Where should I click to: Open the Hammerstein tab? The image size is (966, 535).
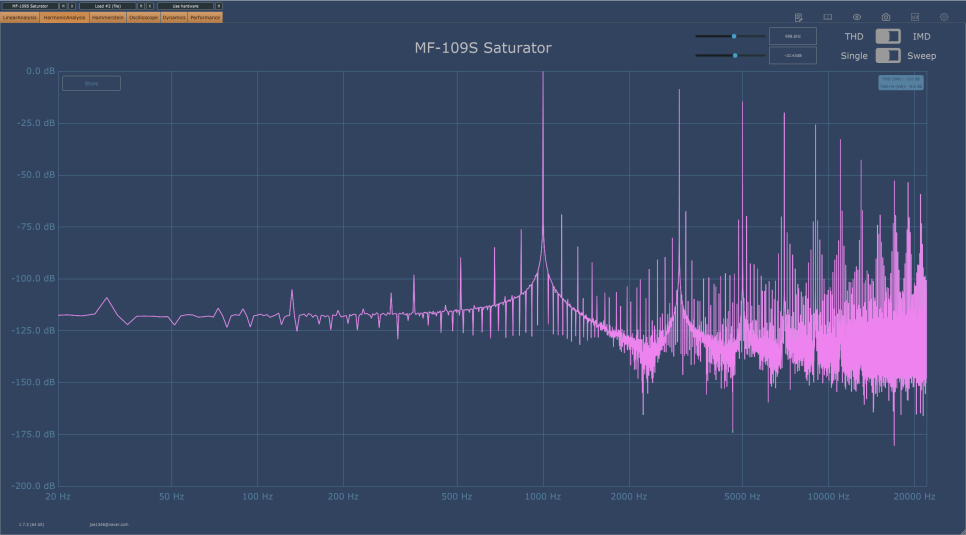point(108,17)
